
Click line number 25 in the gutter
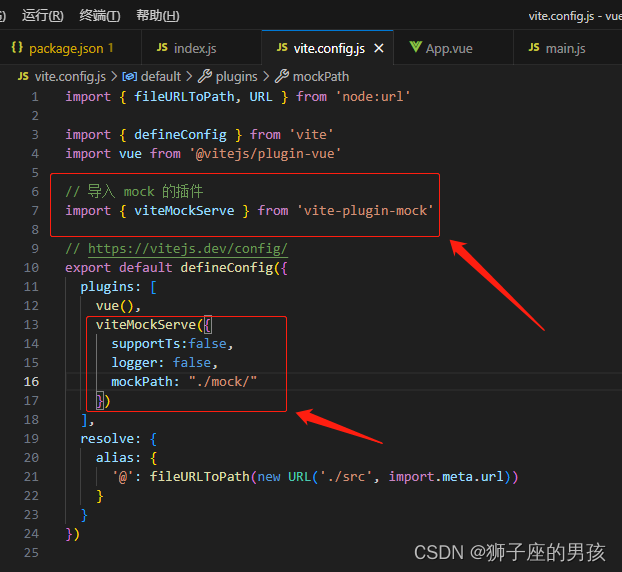coord(31,553)
